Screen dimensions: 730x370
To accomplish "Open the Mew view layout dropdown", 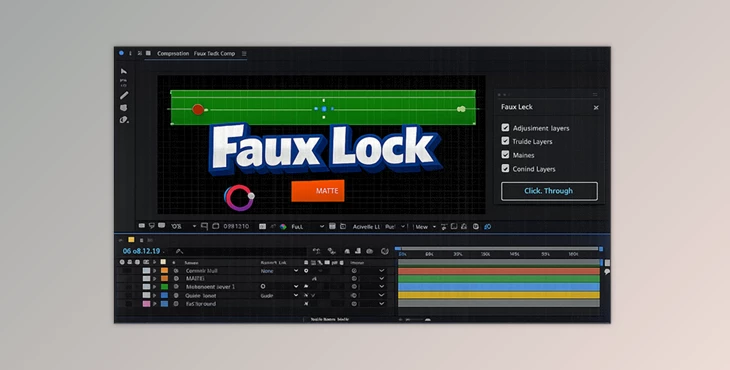I will tap(426, 227).
